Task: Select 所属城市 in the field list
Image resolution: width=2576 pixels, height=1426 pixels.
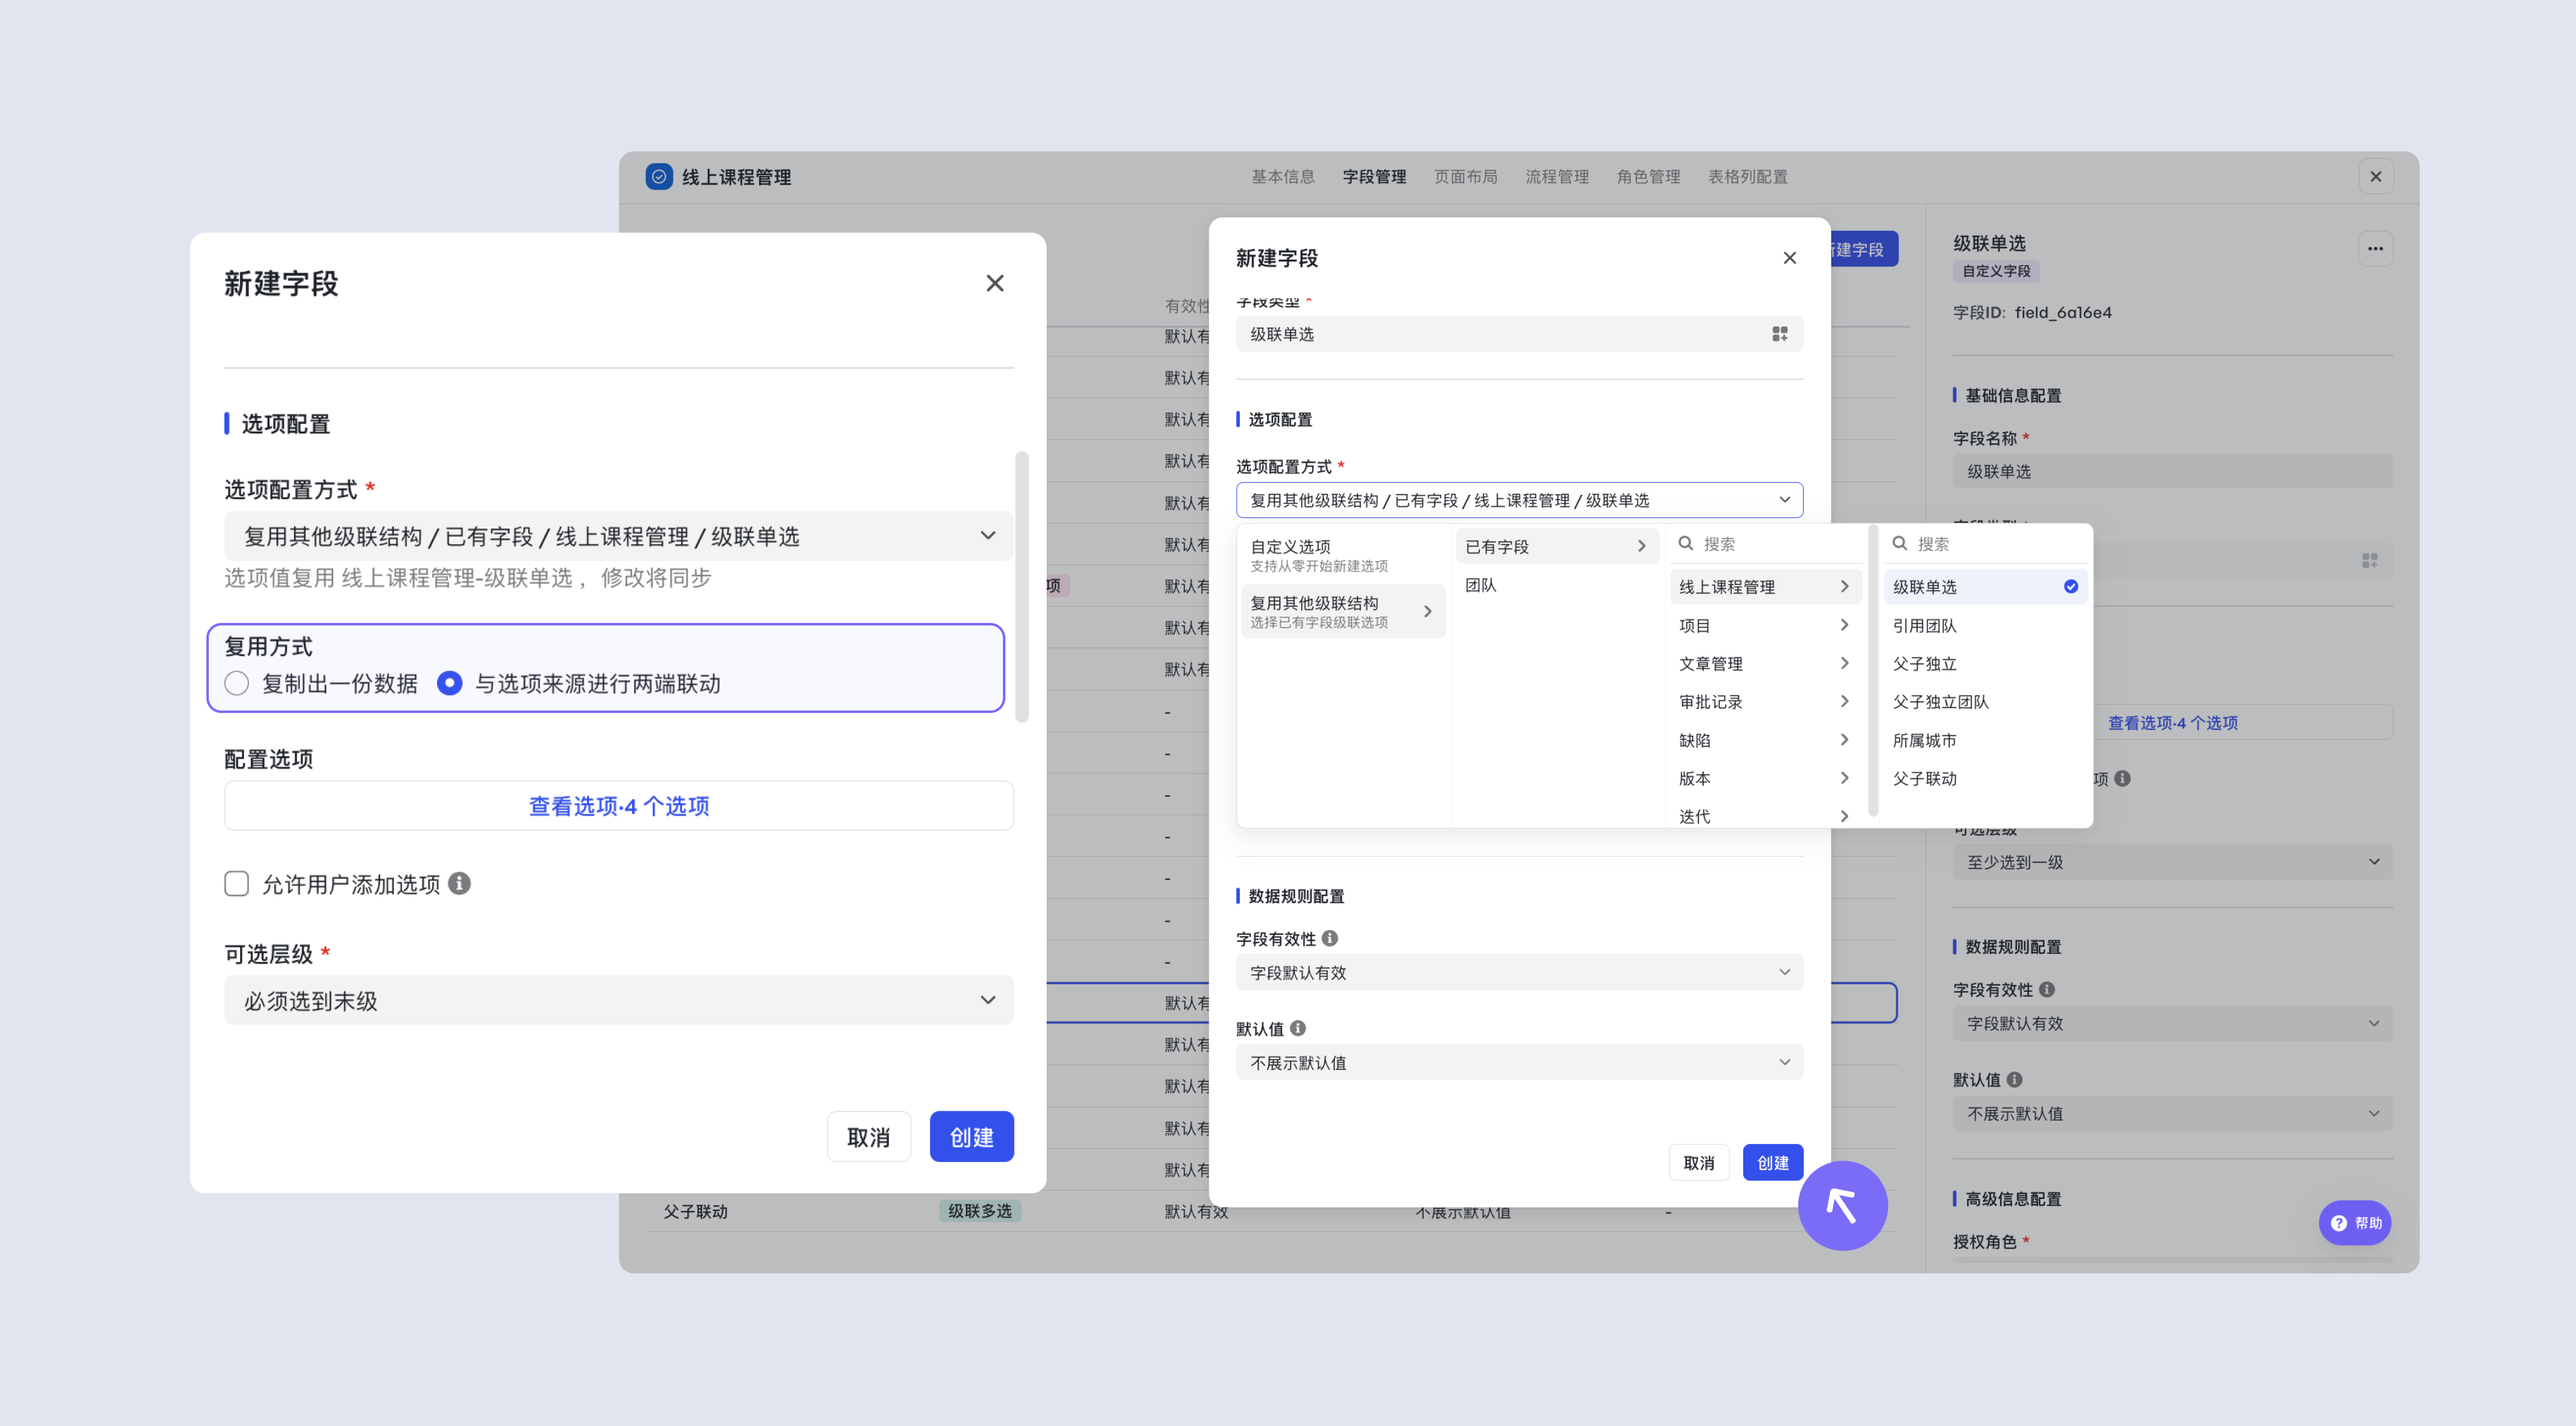Action: (1985, 740)
